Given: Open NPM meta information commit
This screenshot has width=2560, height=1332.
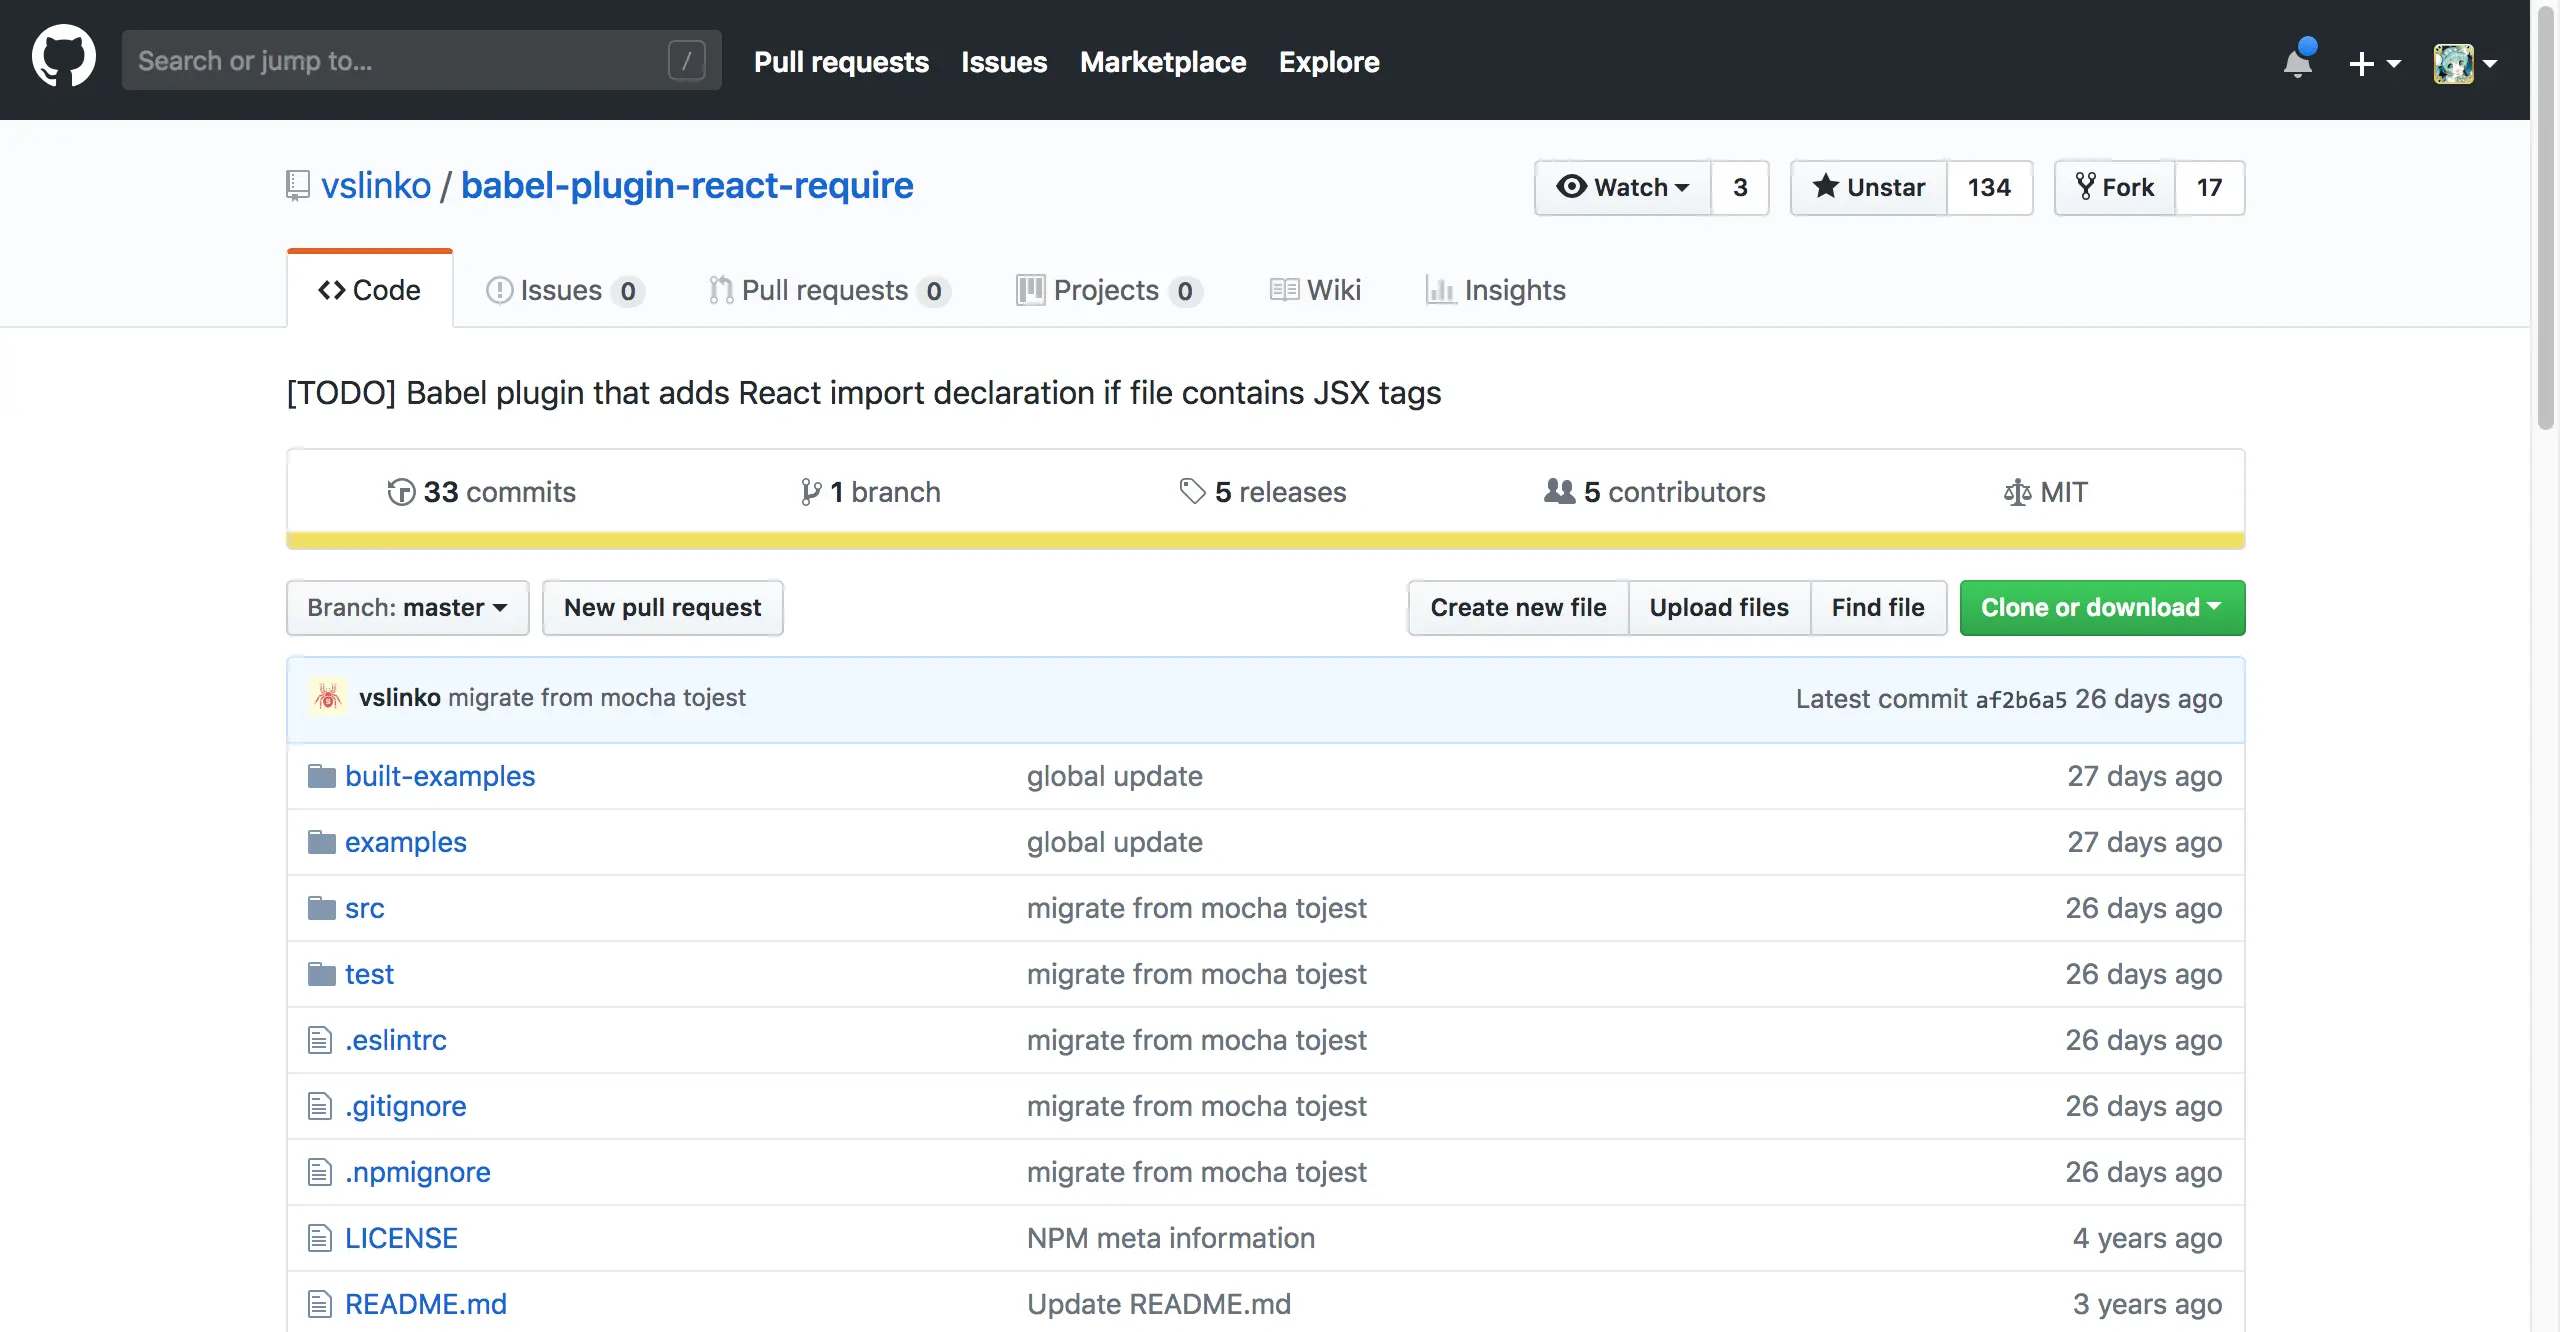Looking at the screenshot, I should click(x=1171, y=1238).
